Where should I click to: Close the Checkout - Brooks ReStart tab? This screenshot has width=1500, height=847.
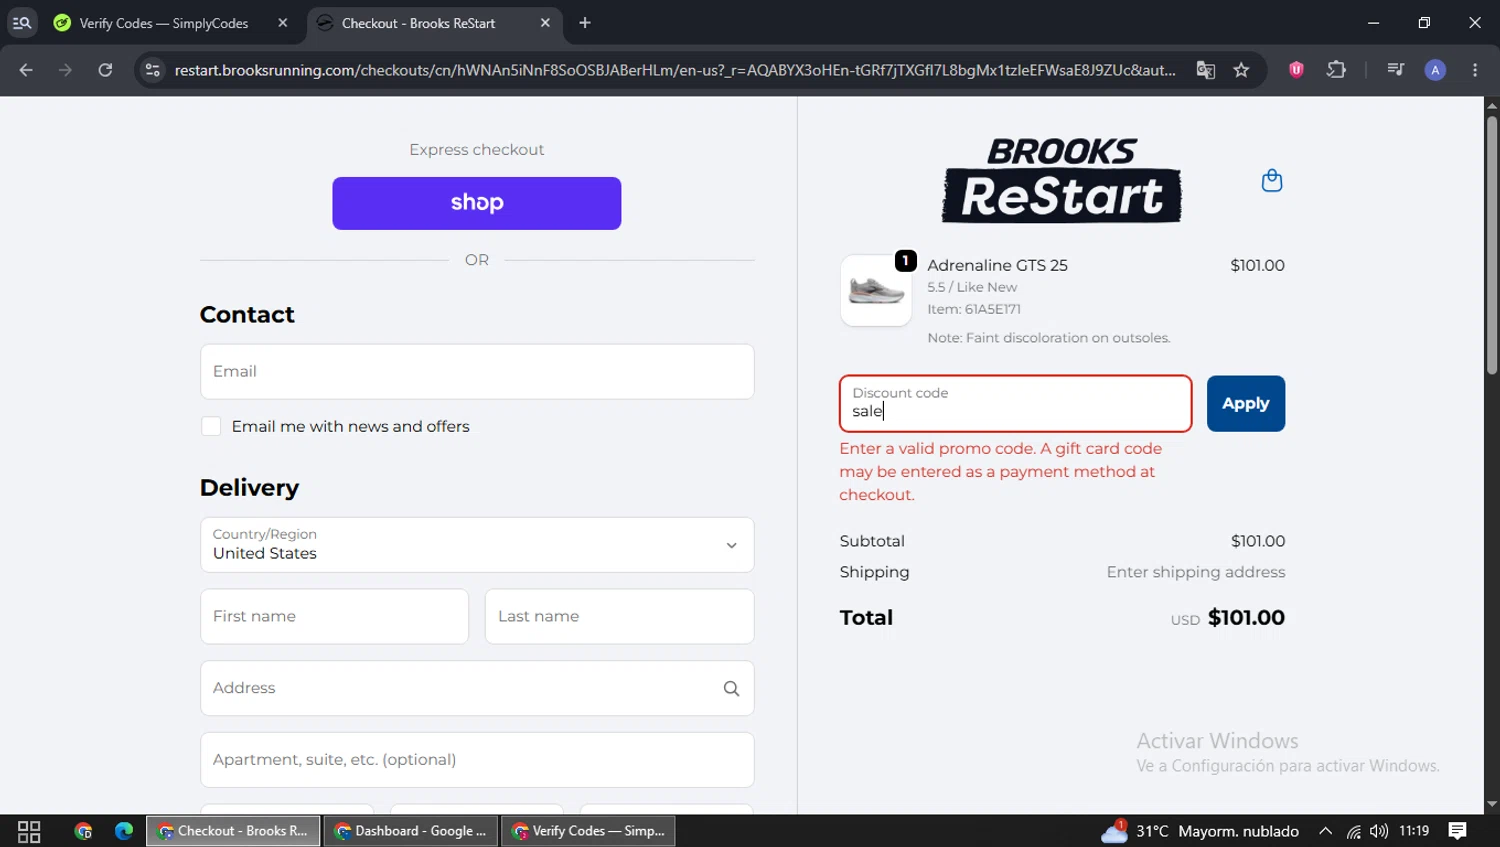[545, 23]
